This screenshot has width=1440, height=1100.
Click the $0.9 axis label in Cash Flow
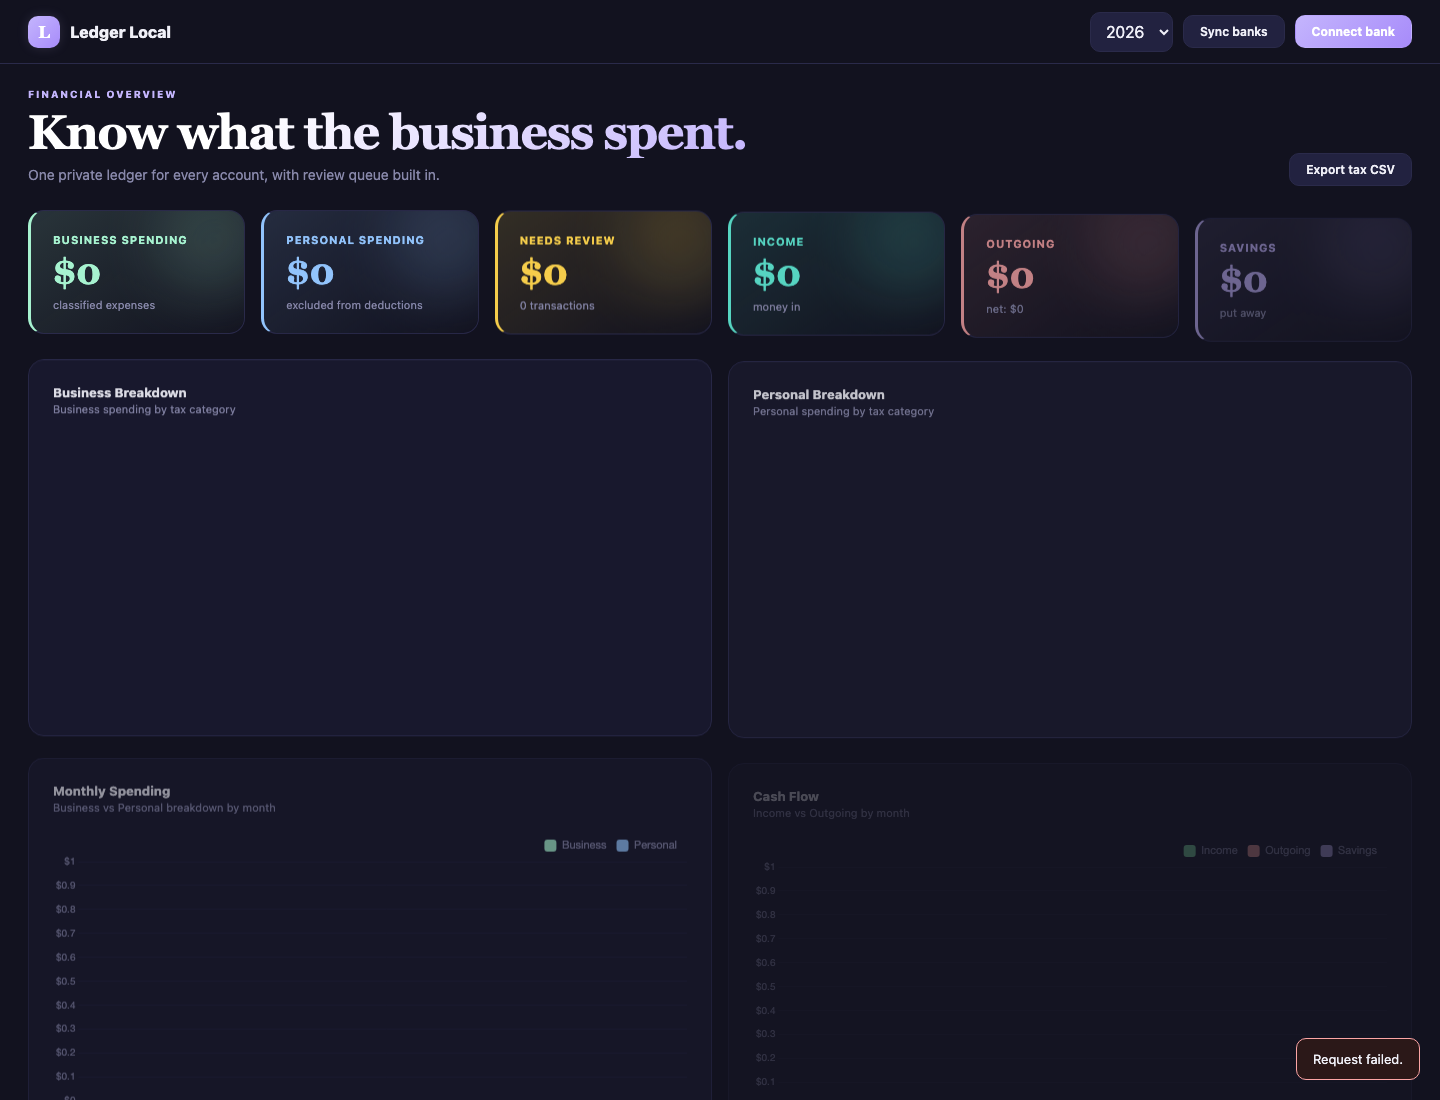(766, 891)
